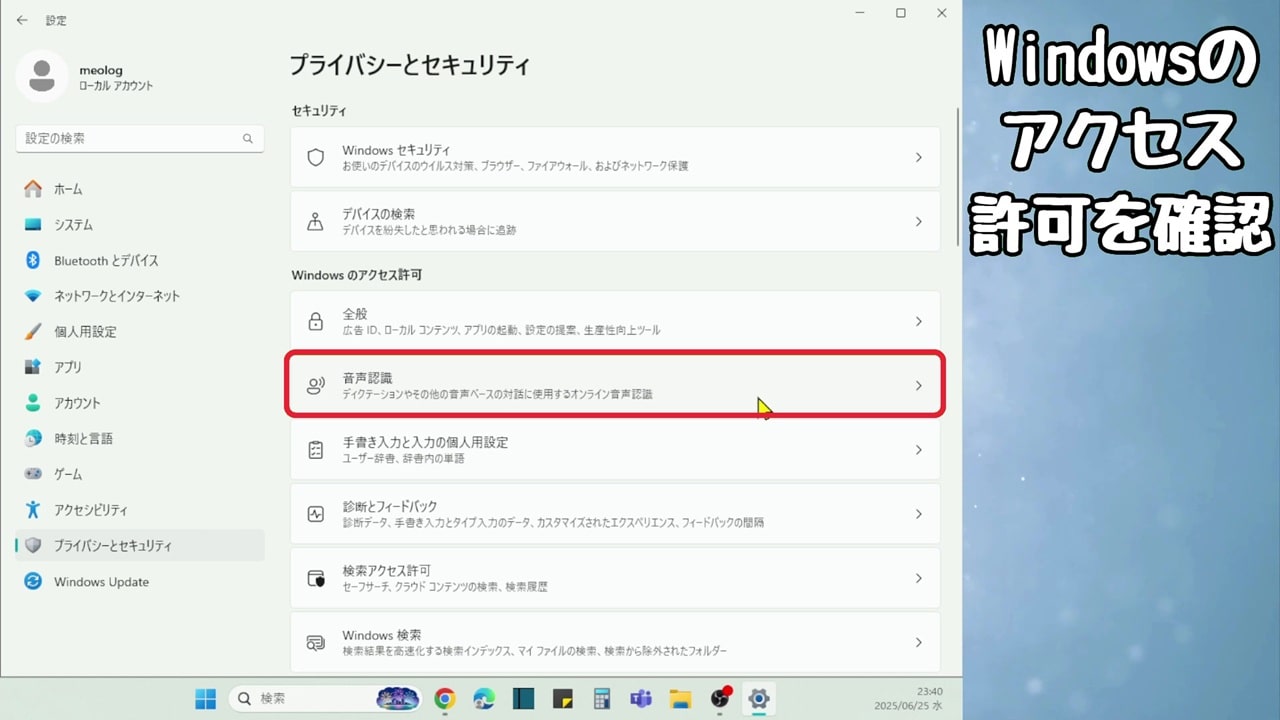The height and width of the screenshot is (720, 1280).
Task: Click the Windows 検索 magnifier icon
Action: (316, 642)
